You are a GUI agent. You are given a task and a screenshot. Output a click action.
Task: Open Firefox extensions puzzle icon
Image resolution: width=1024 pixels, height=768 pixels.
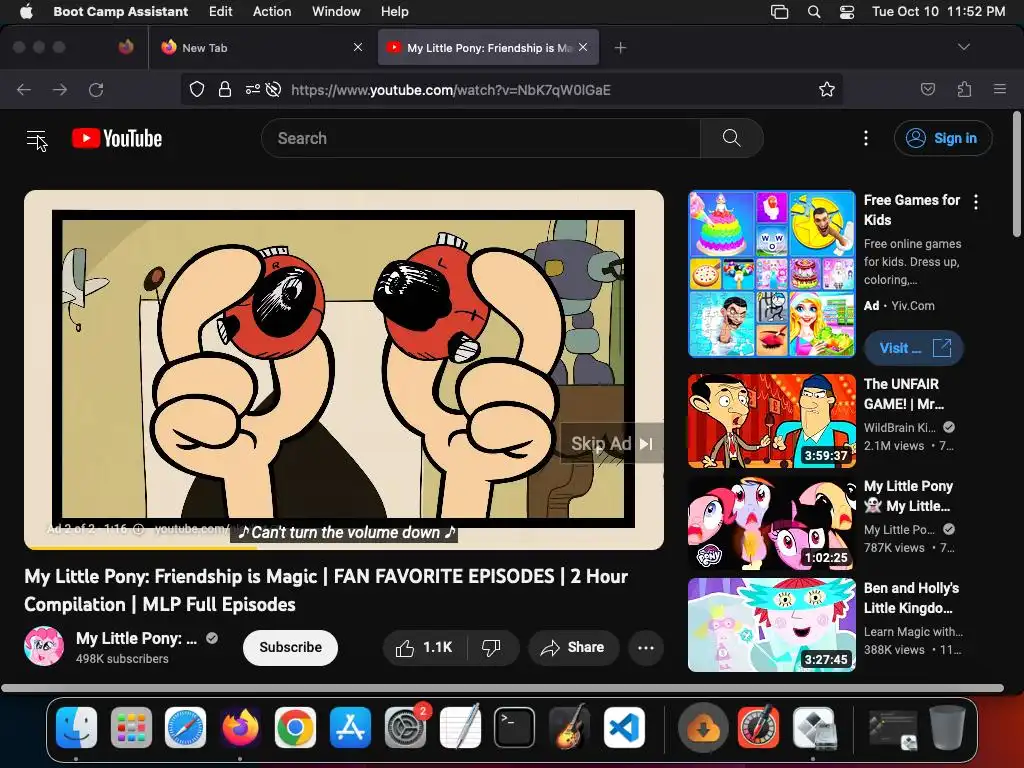[964, 89]
